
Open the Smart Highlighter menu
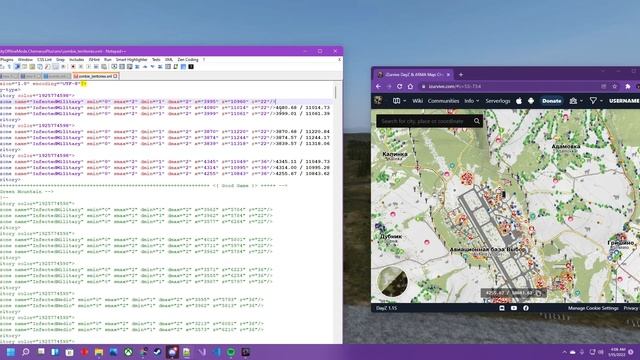tap(131, 60)
